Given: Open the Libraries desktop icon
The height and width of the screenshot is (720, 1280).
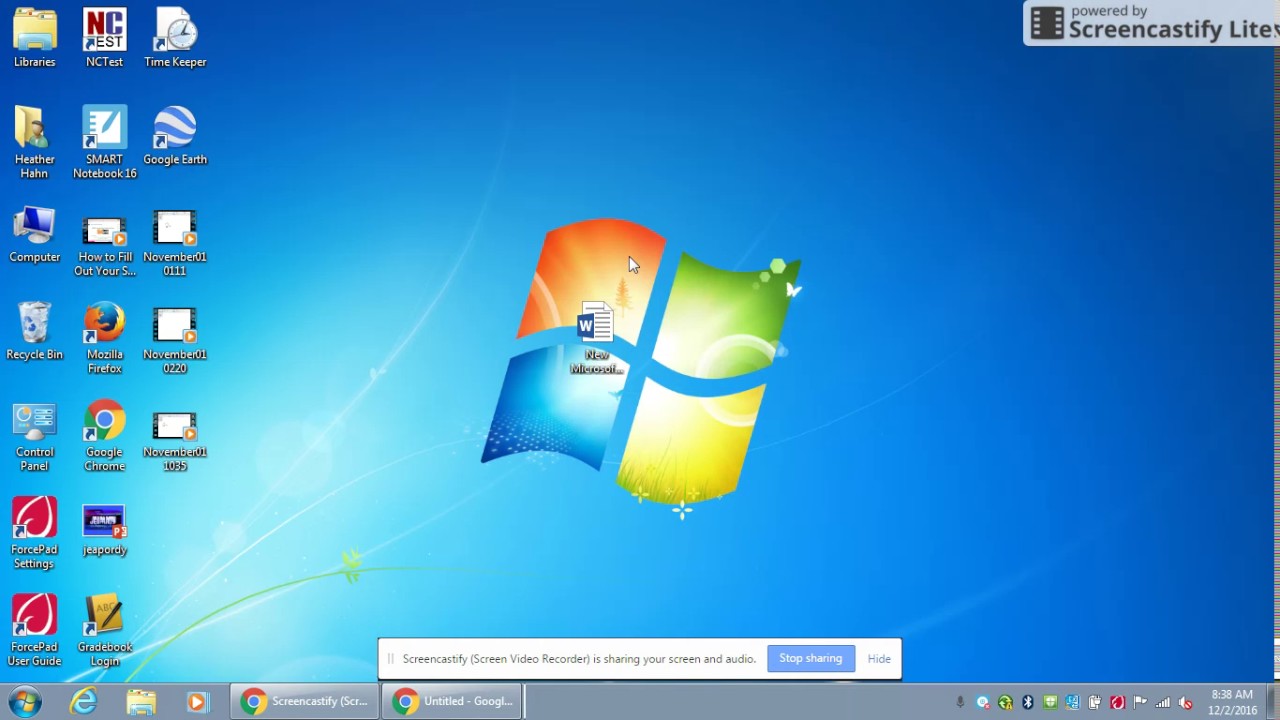Looking at the screenshot, I should pos(34,38).
